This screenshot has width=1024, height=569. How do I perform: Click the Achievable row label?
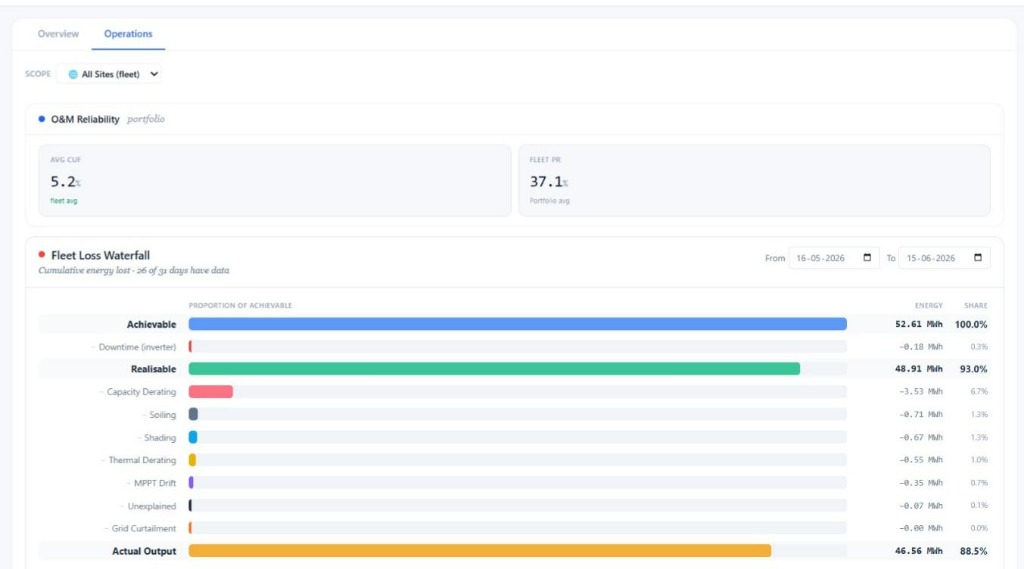click(x=152, y=325)
